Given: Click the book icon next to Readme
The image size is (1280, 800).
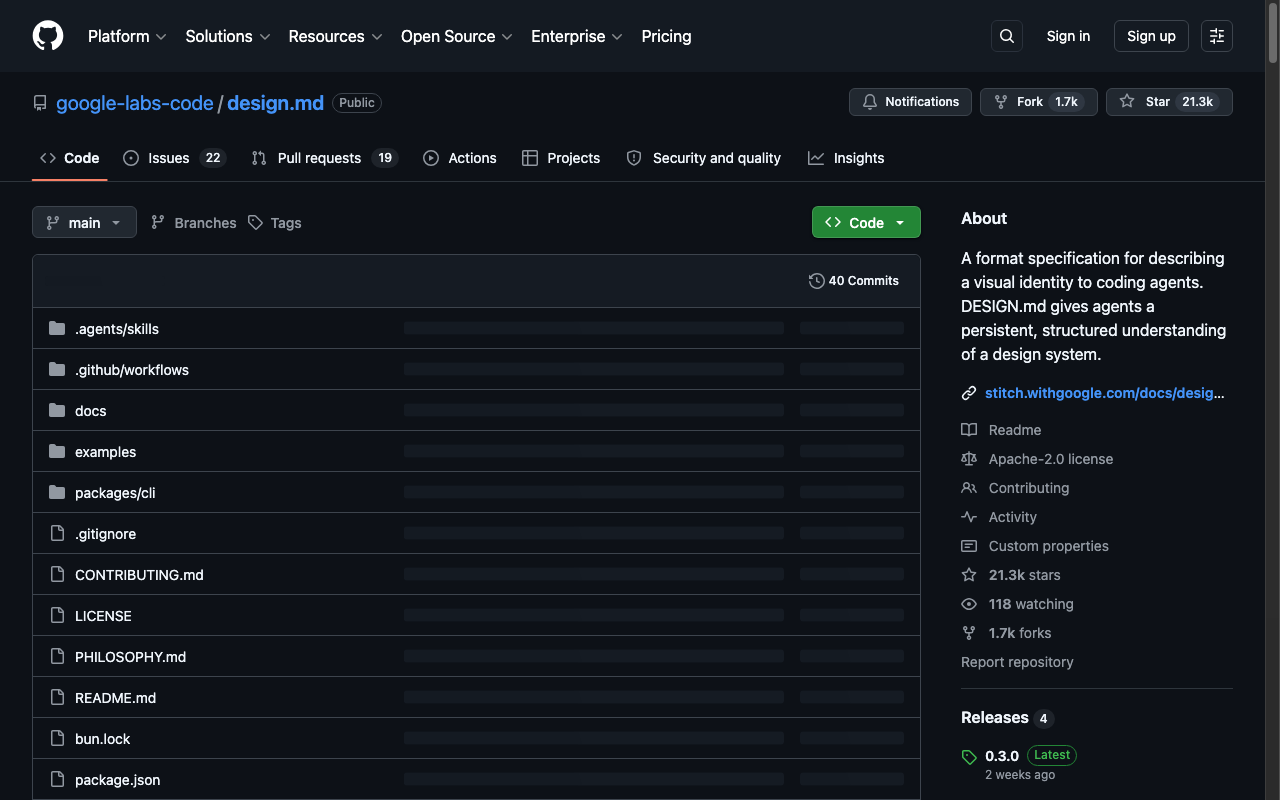Looking at the screenshot, I should [969, 430].
